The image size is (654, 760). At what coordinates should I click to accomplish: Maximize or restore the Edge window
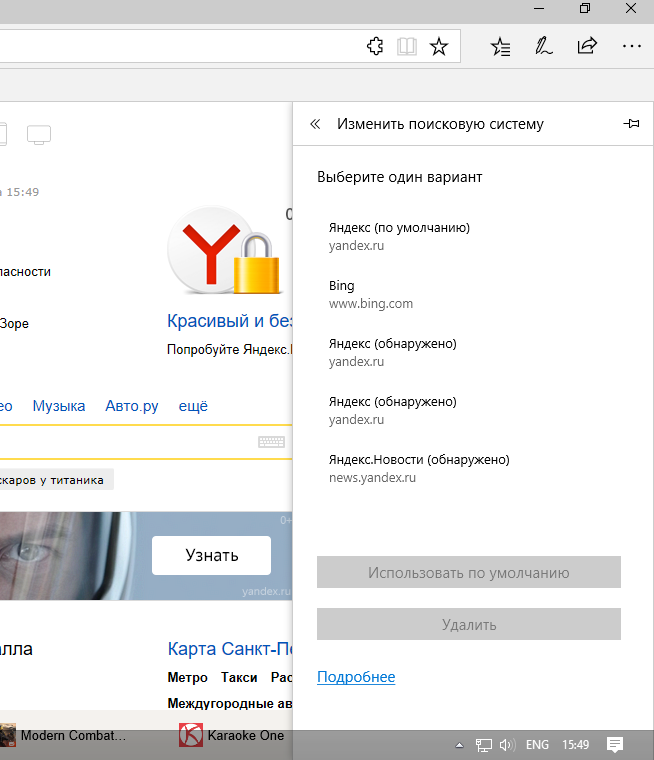(x=585, y=8)
